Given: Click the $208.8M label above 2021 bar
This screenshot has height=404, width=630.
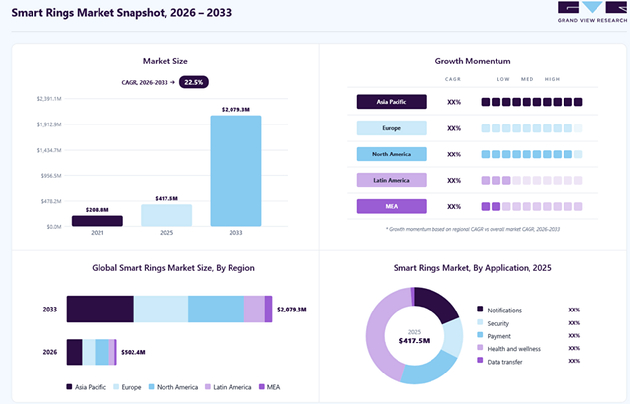Looking at the screenshot, I should click(x=97, y=210).
